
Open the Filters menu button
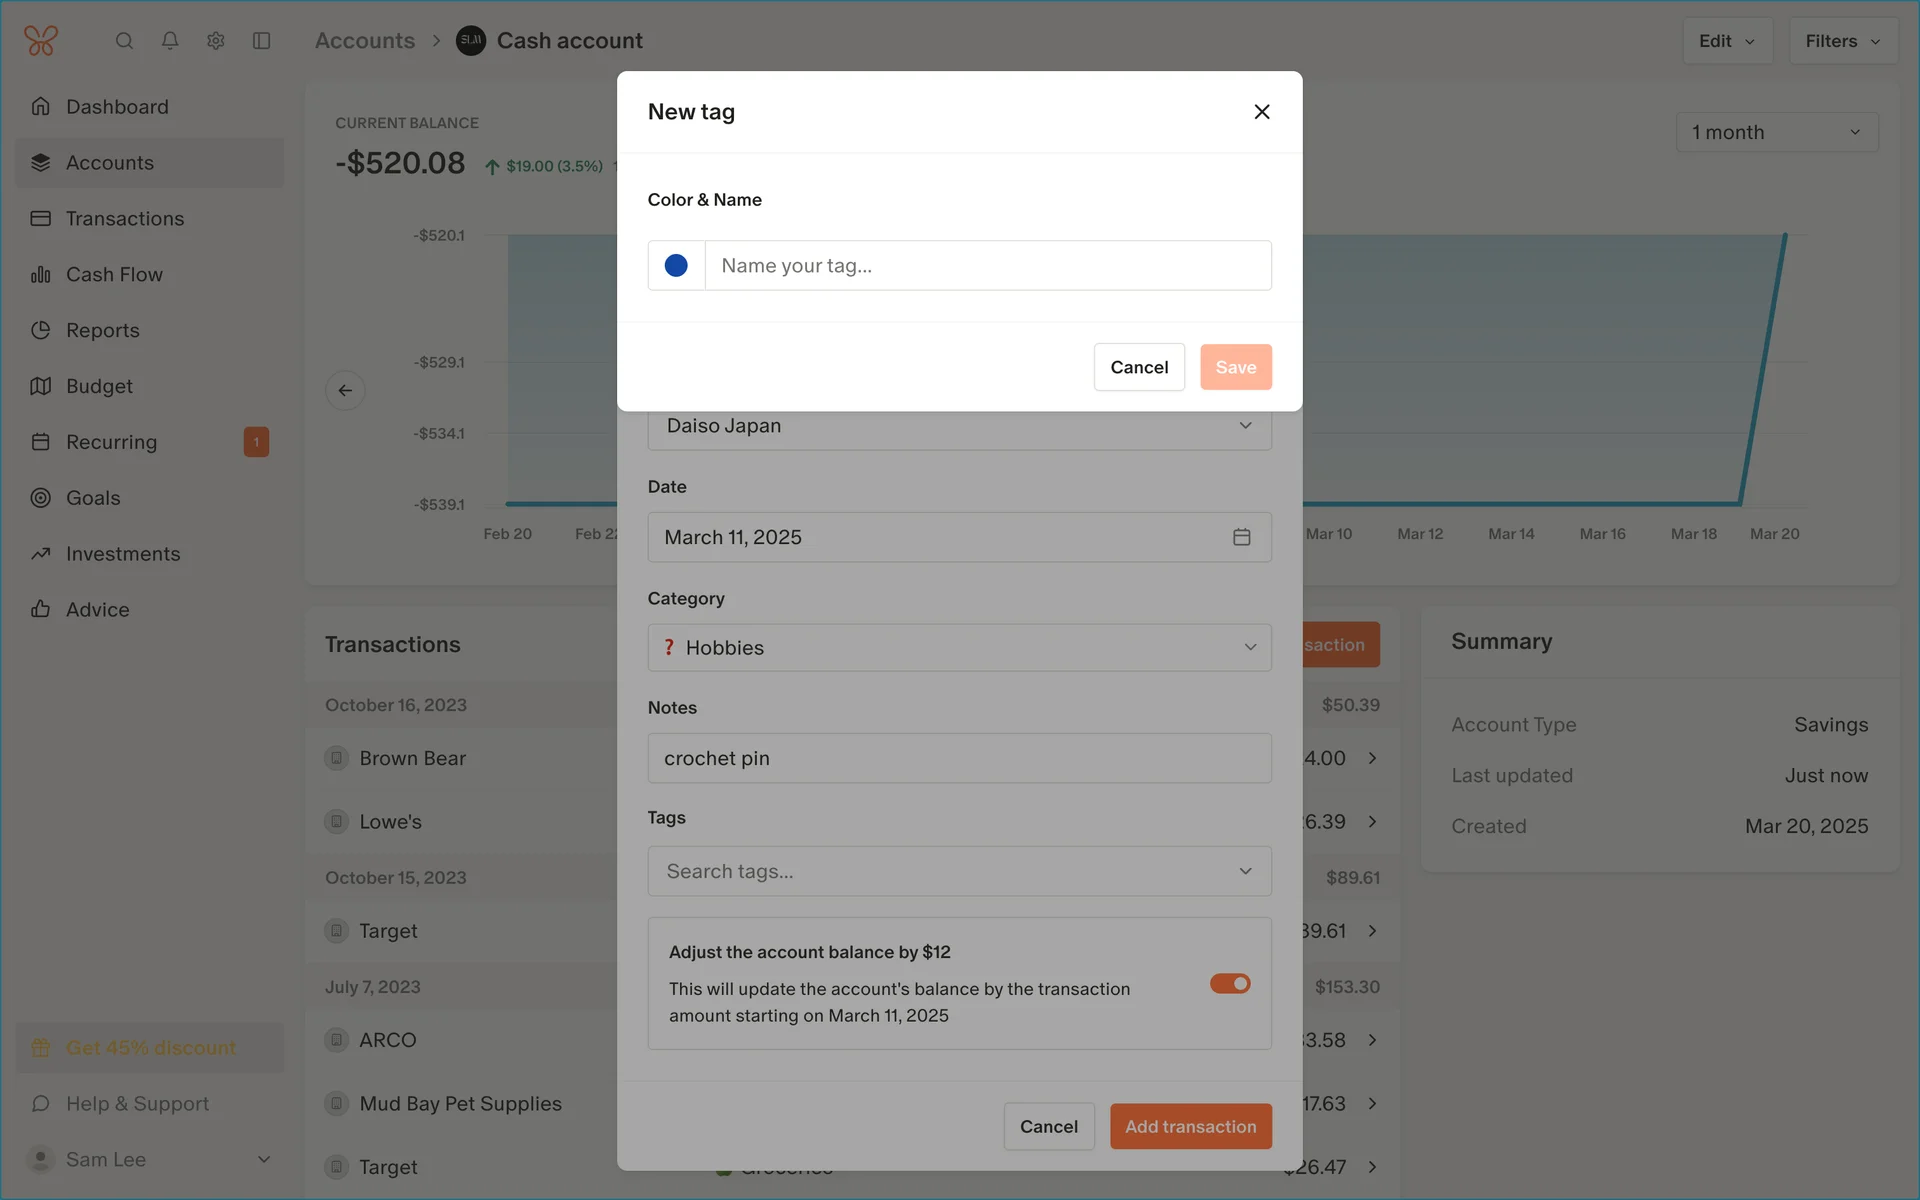[1842, 41]
